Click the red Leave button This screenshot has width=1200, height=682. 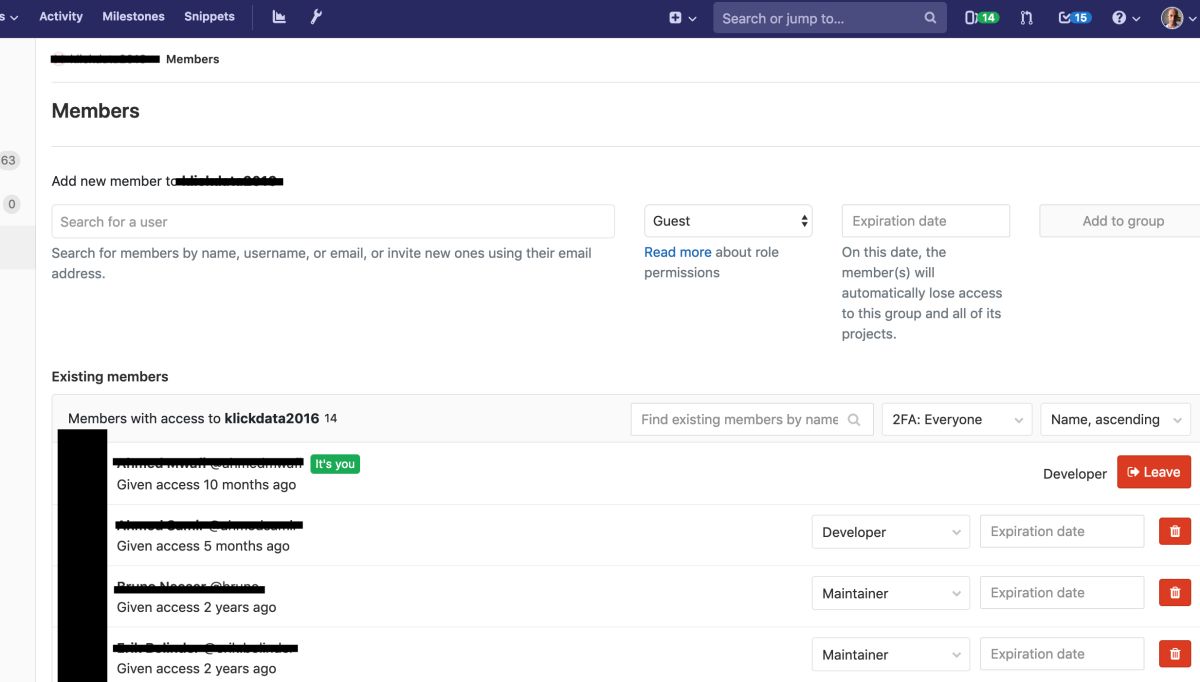point(1154,472)
